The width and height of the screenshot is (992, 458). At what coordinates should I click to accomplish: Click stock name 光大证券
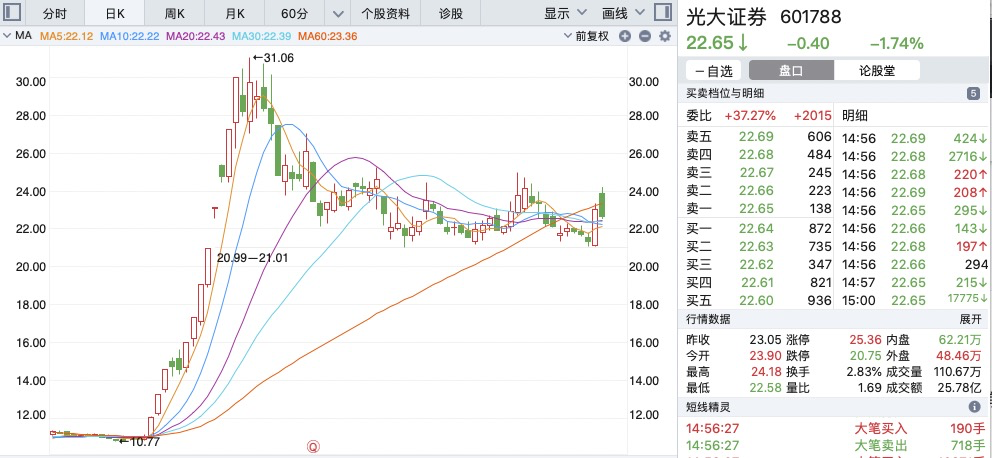(726, 16)
